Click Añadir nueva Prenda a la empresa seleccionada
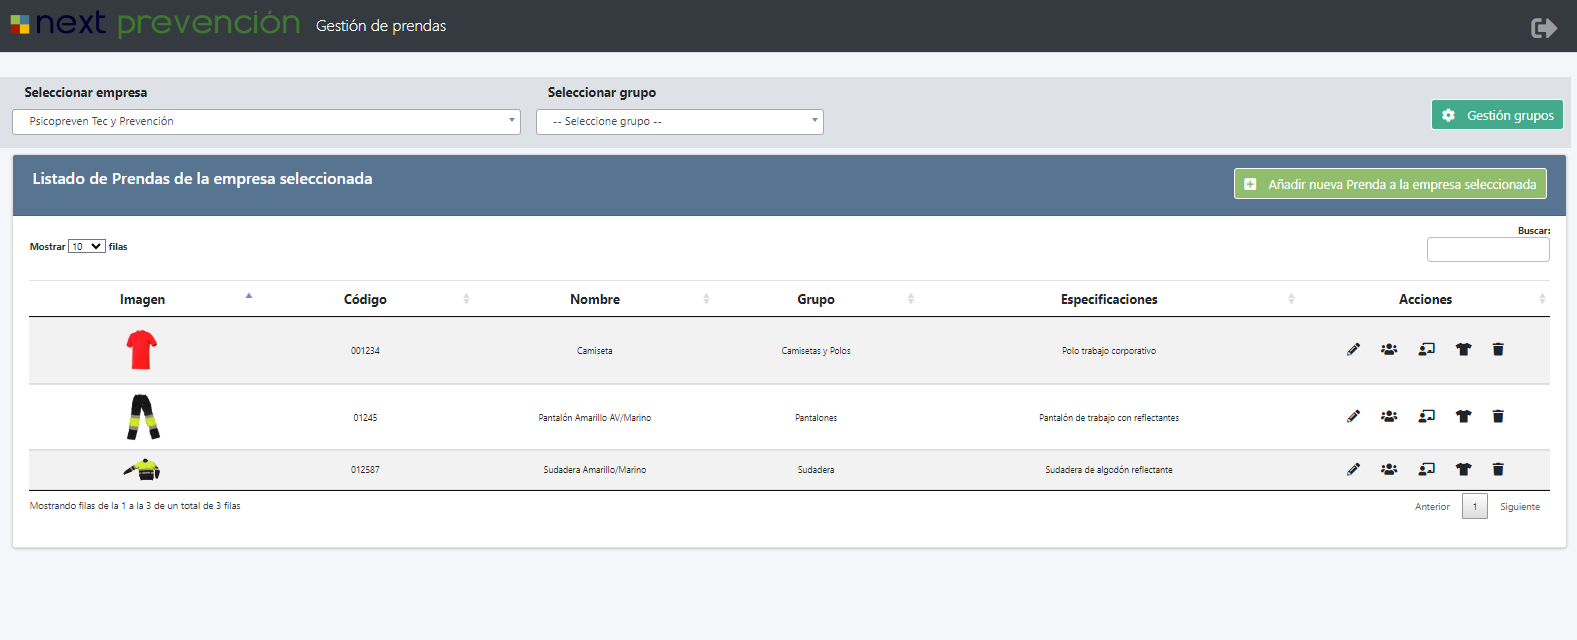Screen dimensions: 1577x640 click(1390, 184)
